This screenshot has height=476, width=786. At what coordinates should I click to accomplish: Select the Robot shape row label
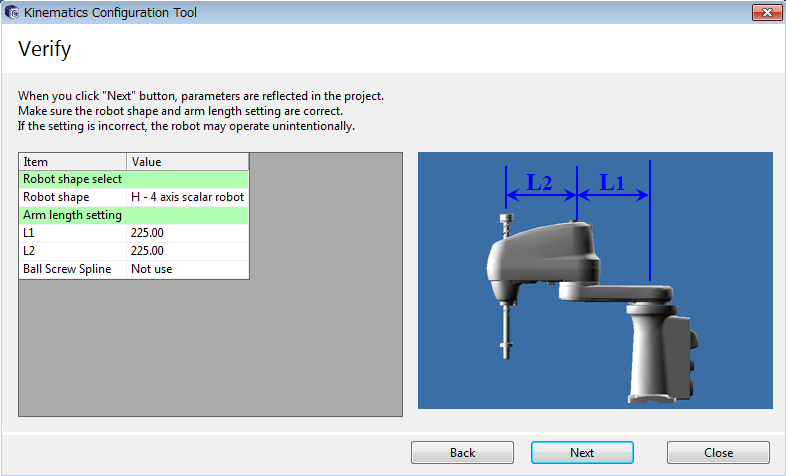pos(56,197)
